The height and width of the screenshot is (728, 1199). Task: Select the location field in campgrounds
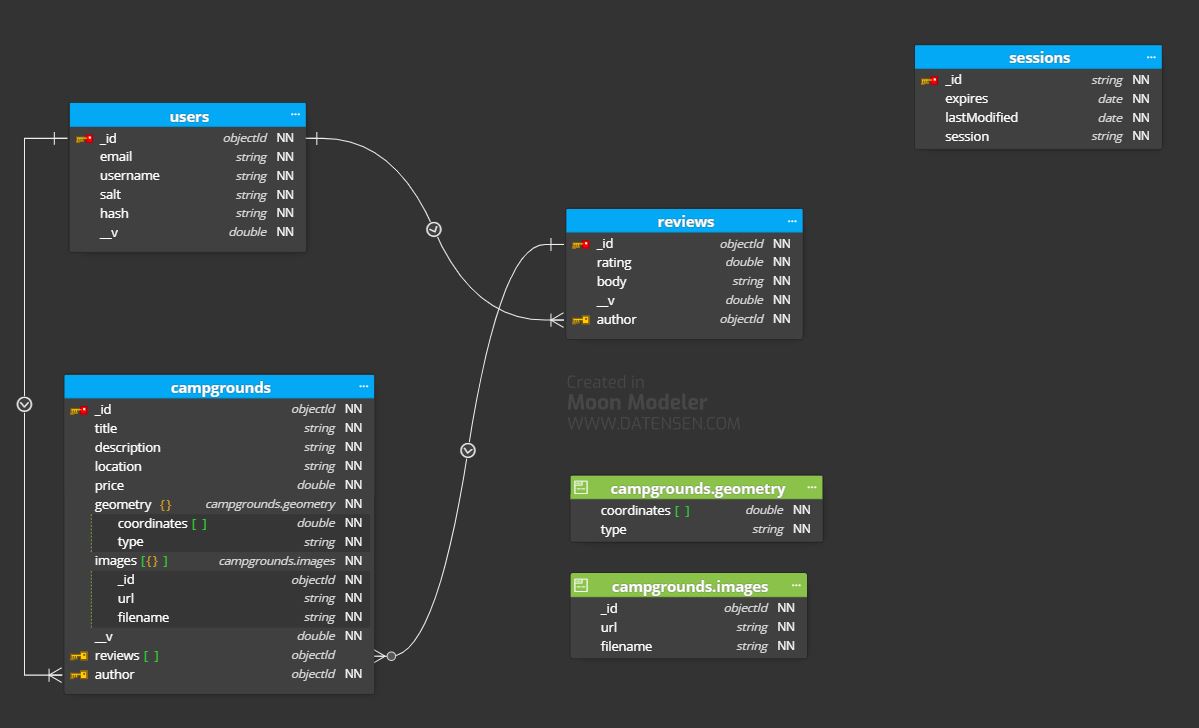click(219, 466)
